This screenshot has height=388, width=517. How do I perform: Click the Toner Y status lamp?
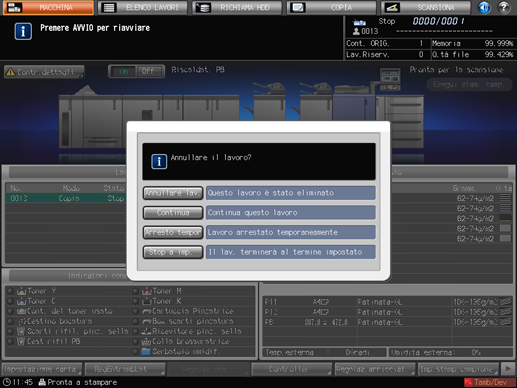[x=10, y=291]
